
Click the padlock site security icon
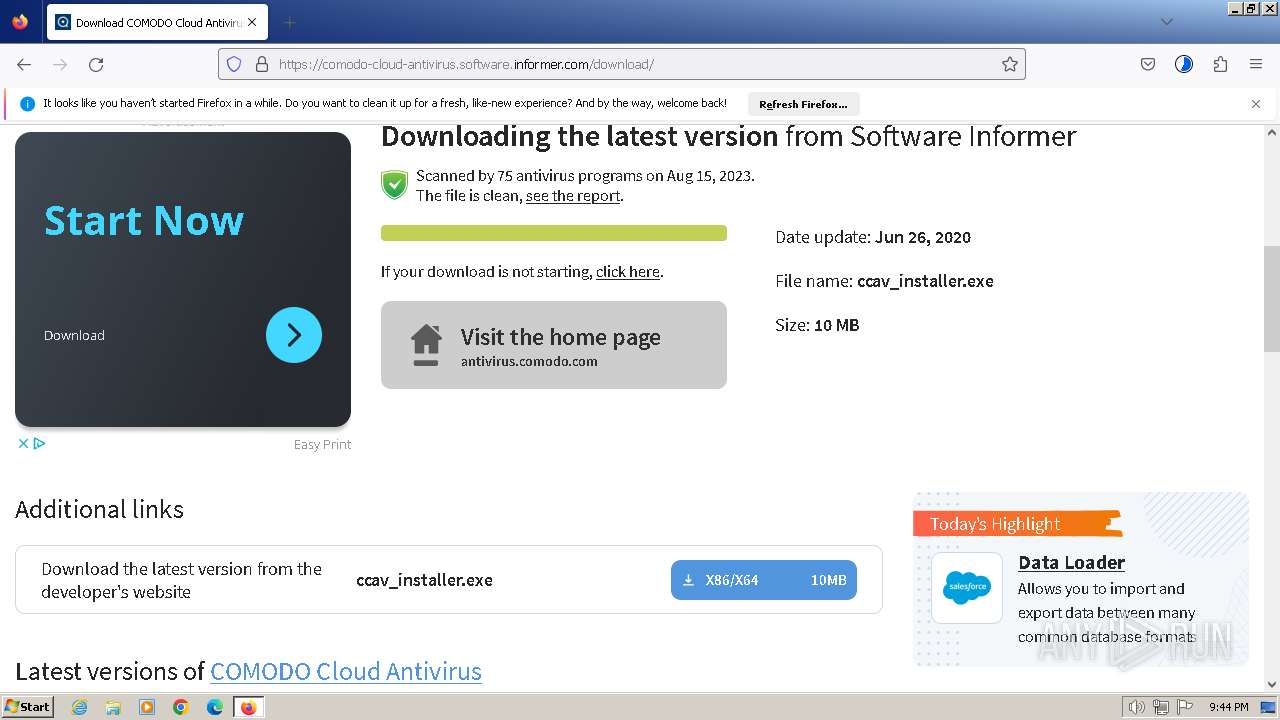[262, 64]
